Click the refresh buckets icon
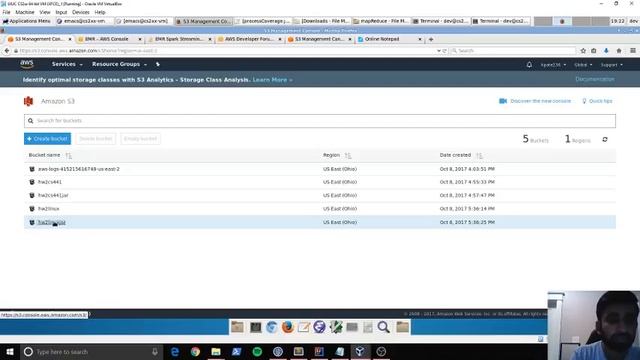This screenshot has height=360, width=640. [x=605, y=140]
